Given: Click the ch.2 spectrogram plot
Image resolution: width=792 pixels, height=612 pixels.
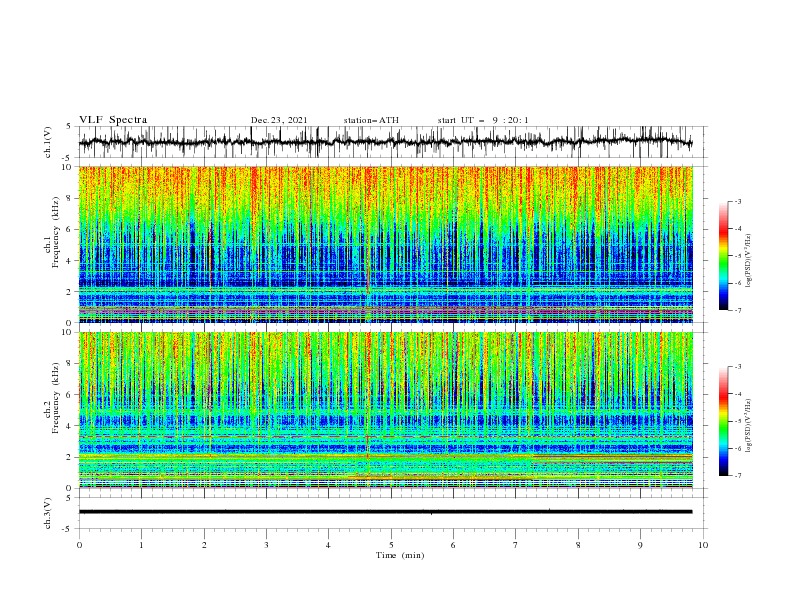Looking at the screenshot, I should point(386,410).
